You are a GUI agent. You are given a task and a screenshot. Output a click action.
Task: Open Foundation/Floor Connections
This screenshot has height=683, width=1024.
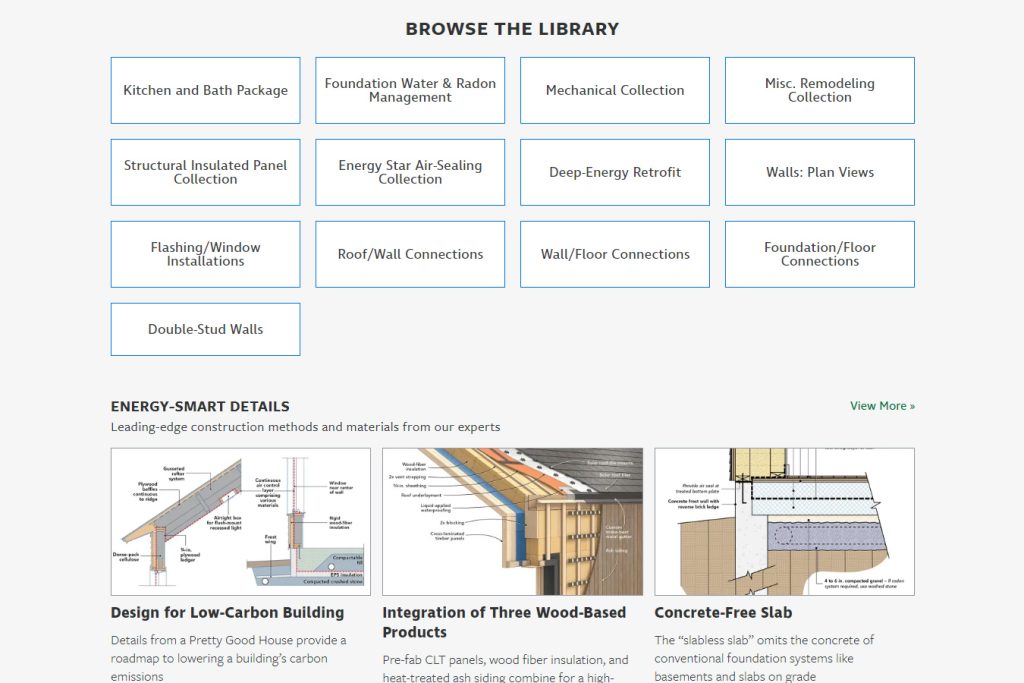coord(820,254)
